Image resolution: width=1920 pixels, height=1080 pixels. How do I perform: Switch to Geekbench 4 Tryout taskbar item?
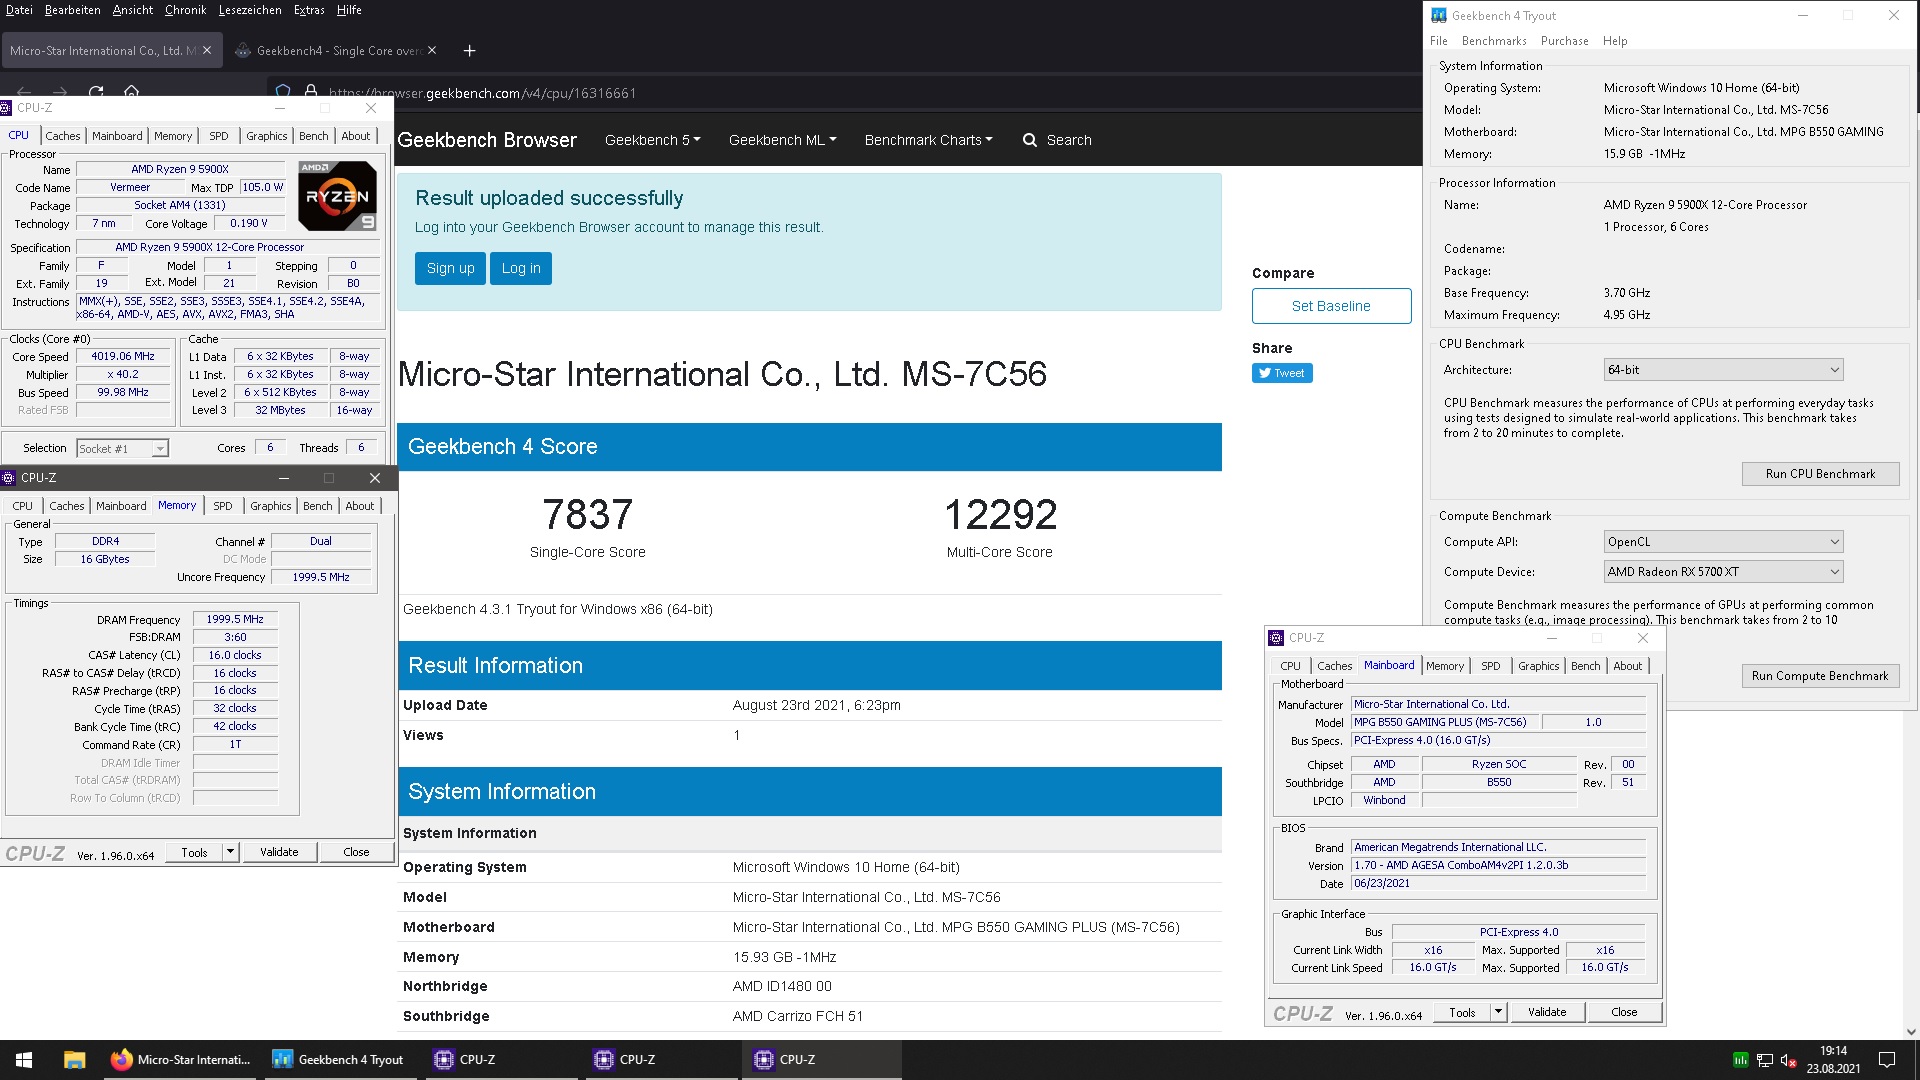(340, 1060)
